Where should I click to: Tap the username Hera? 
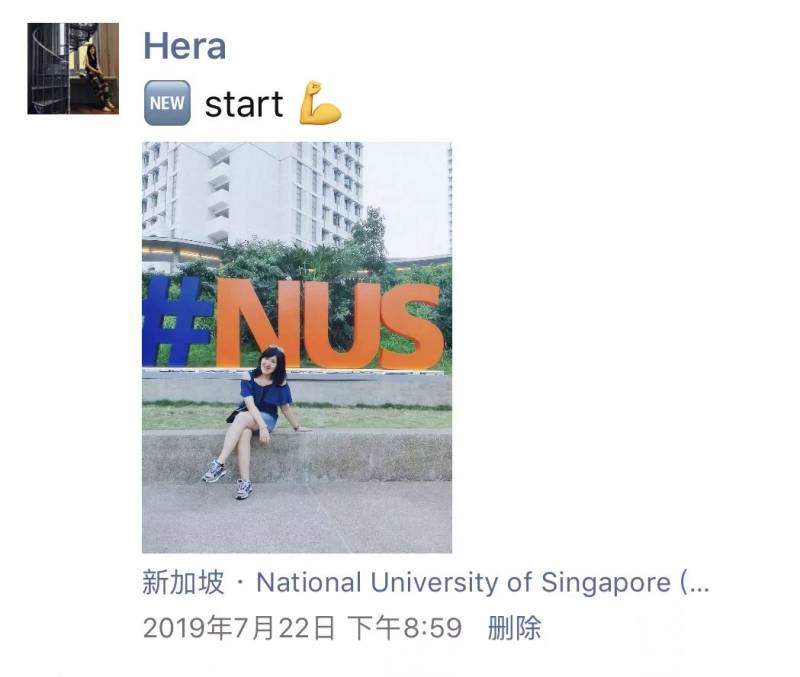click(184, 46)
